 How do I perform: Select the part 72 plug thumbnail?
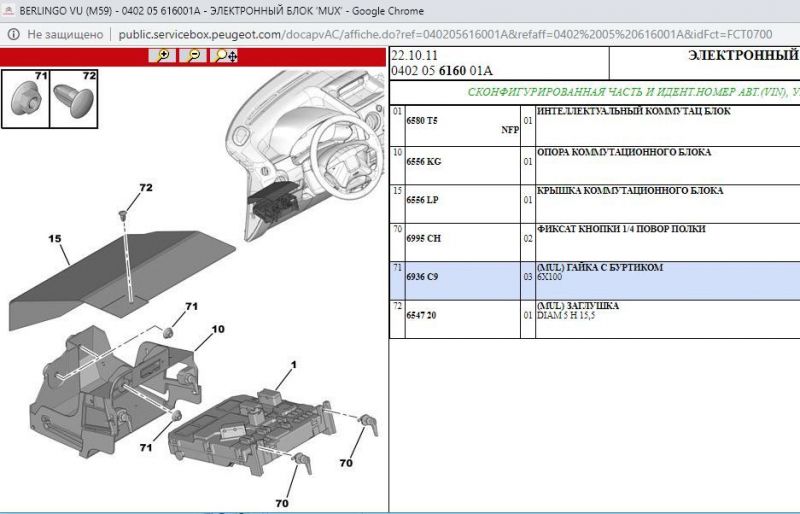coord(74,98)
